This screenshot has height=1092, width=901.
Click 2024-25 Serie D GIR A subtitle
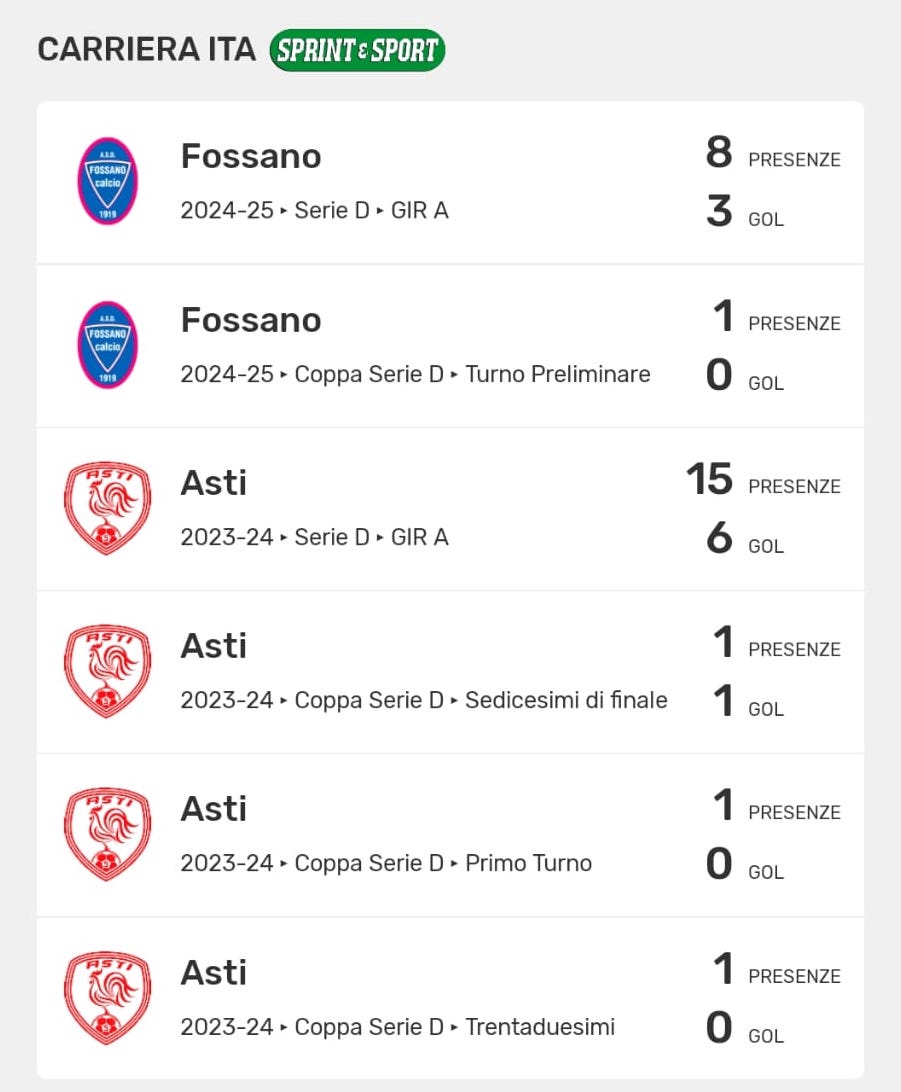point(314,211)
